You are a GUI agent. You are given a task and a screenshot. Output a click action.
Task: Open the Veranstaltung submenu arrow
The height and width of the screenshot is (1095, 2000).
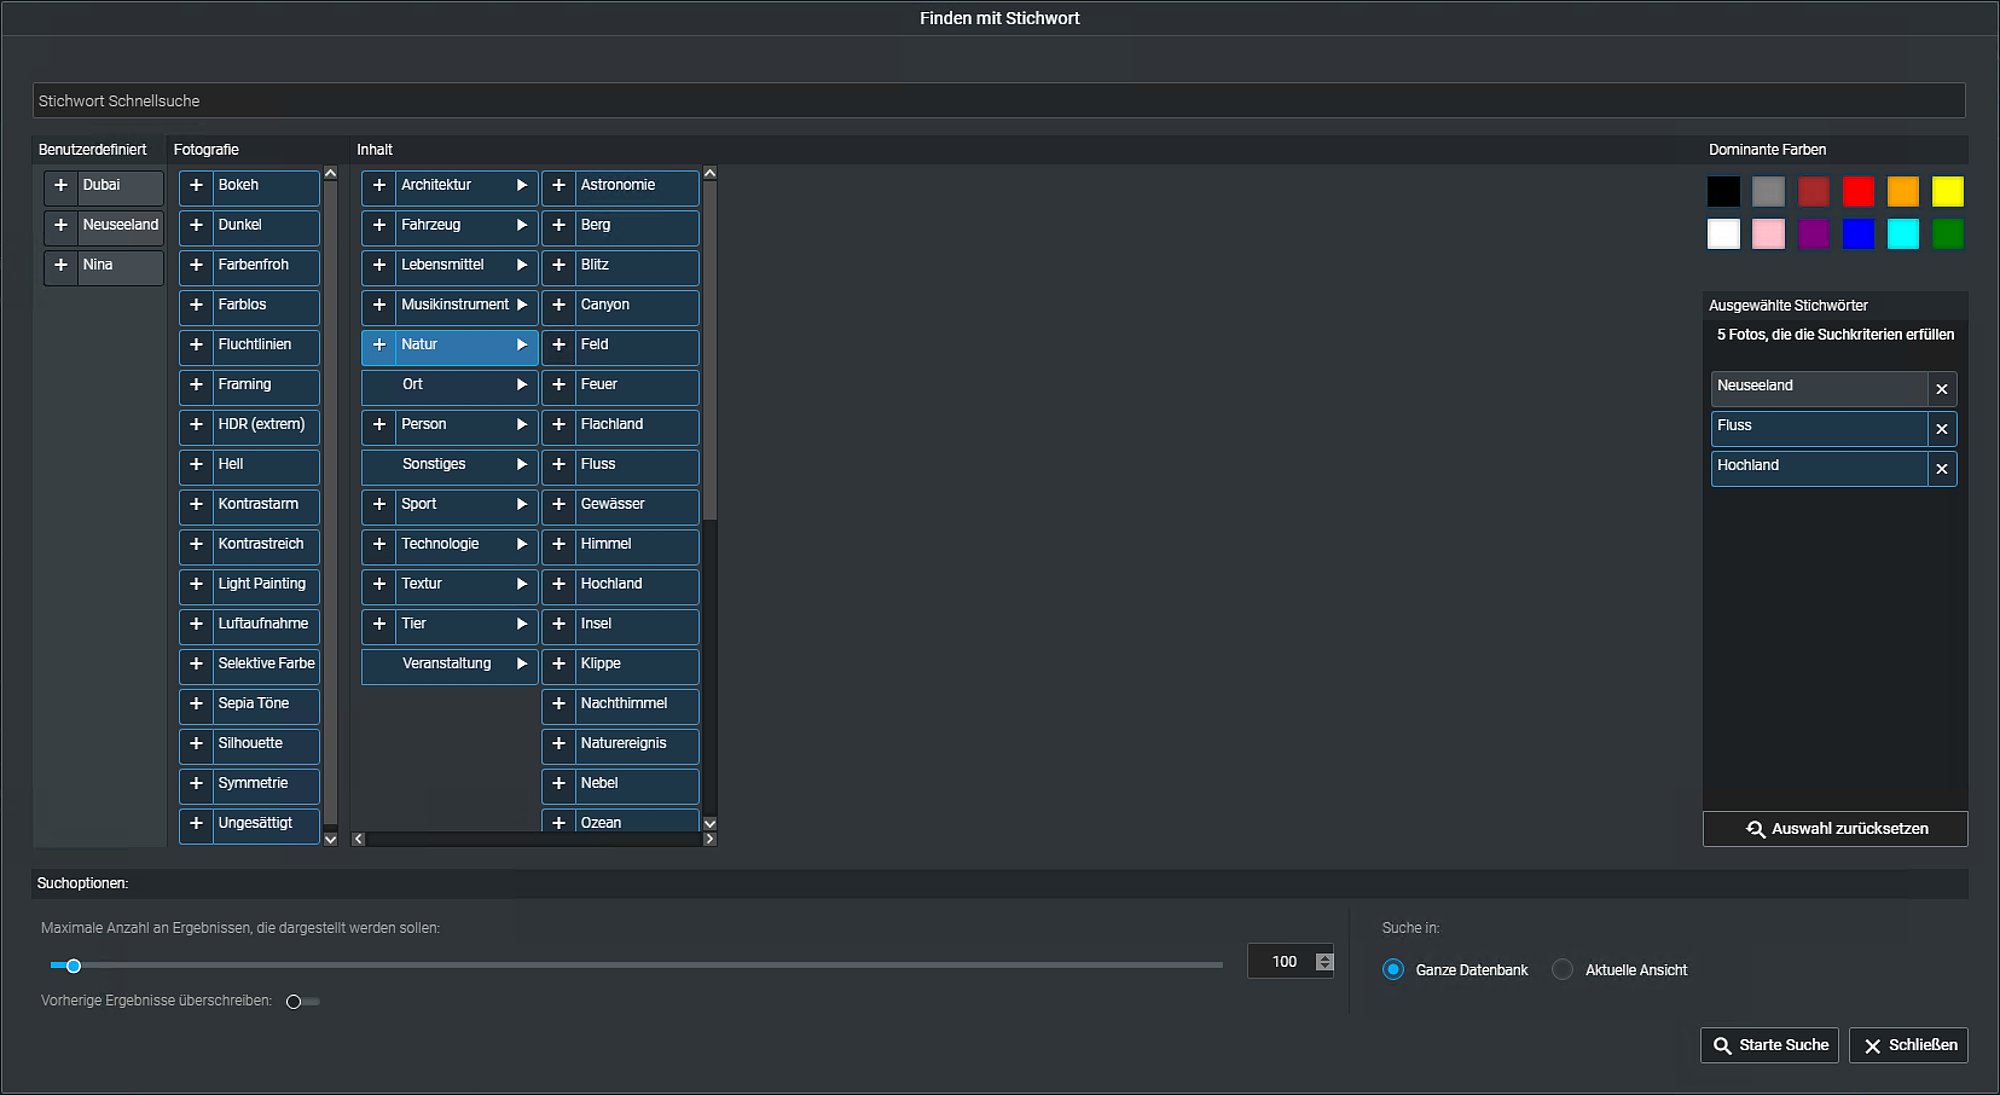pyautogui.click(x=522, y=664)
